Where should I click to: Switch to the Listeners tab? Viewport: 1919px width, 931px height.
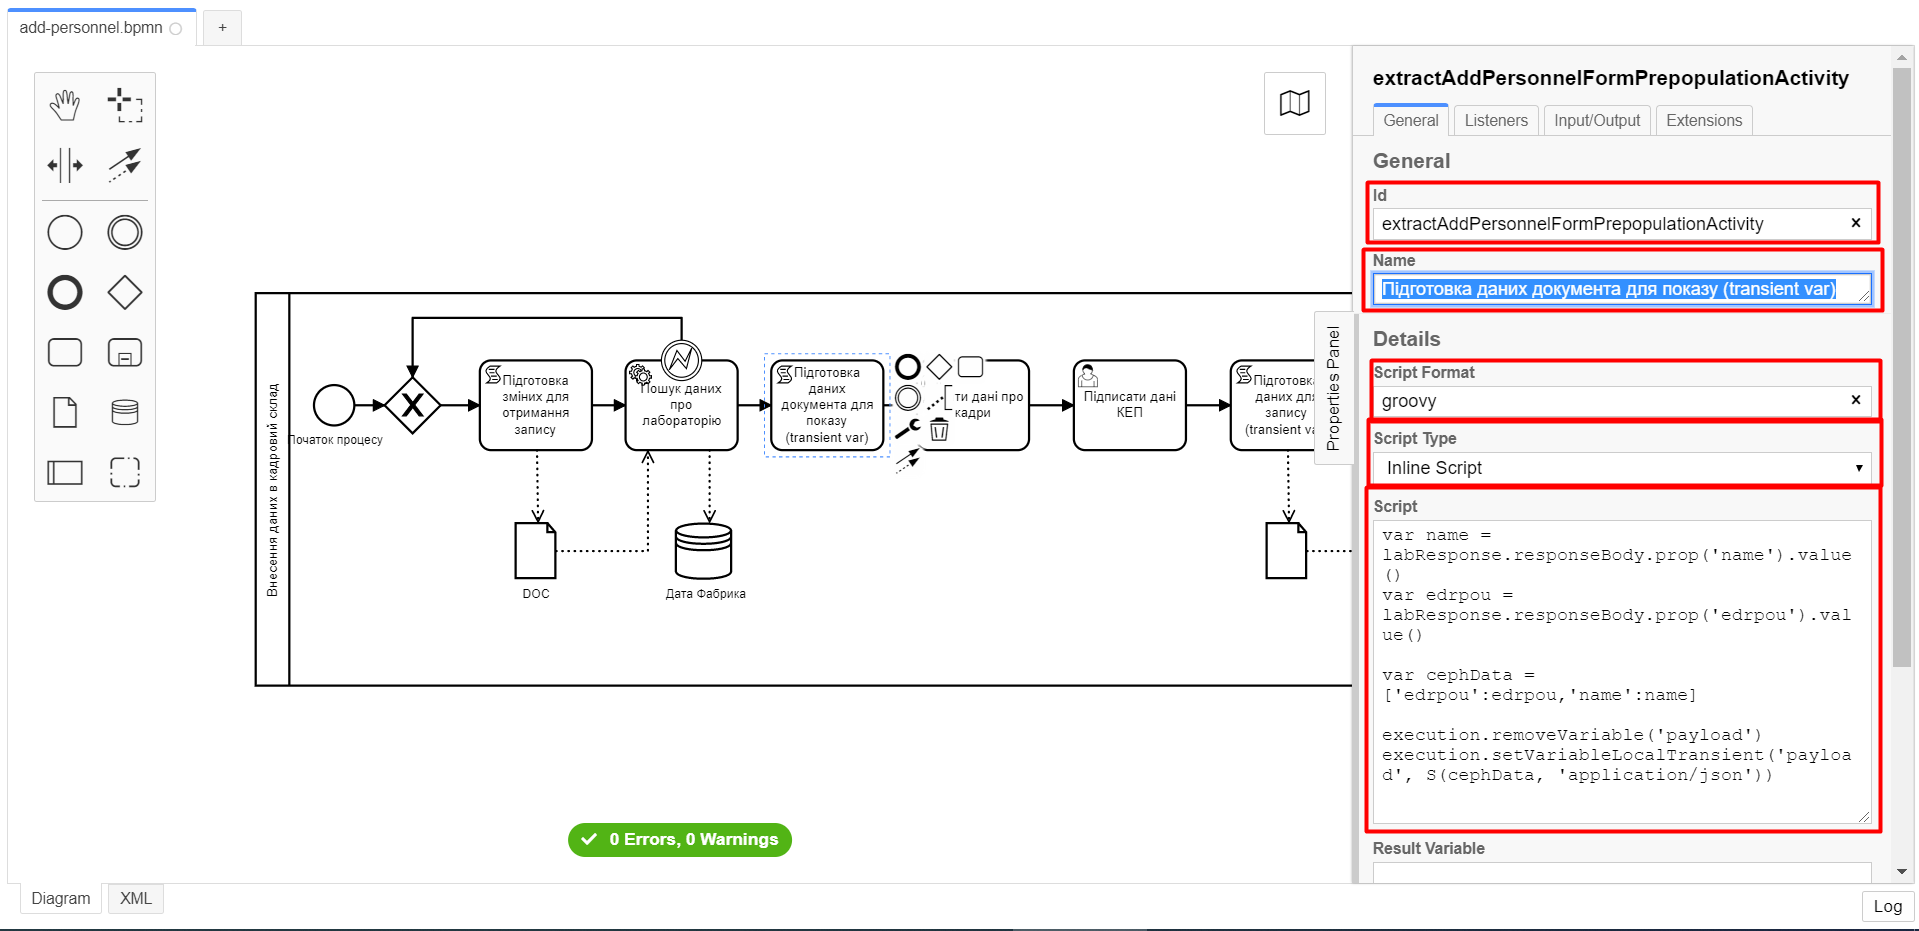point(1495,120)
